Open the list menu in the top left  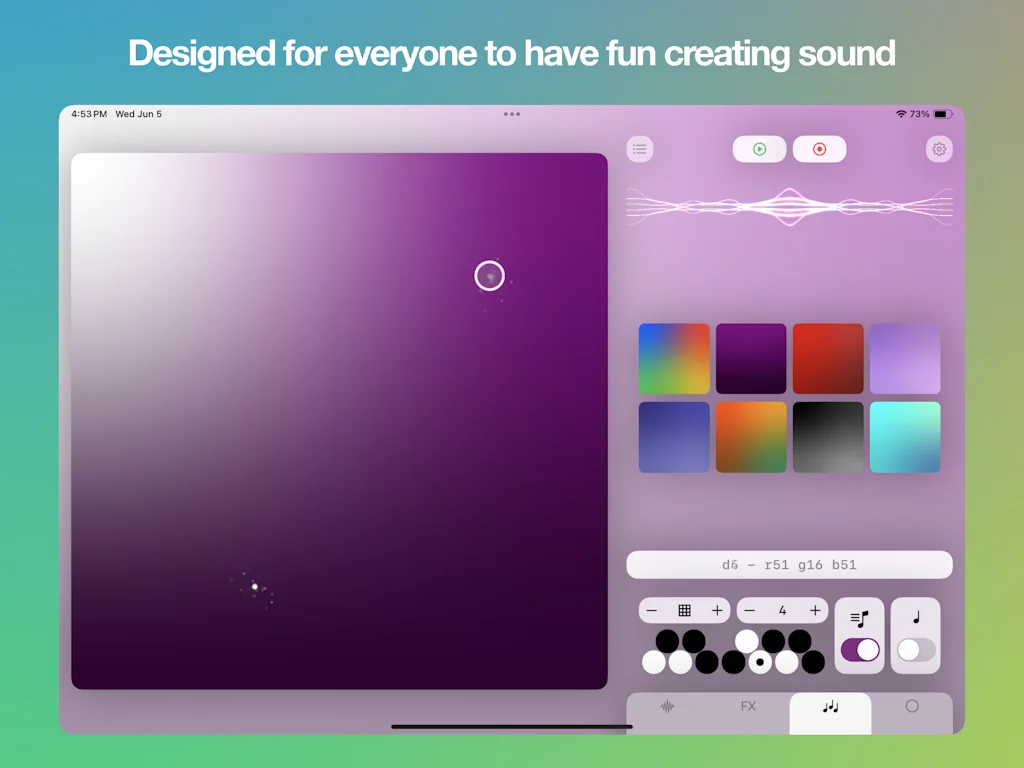click(x=640, y=148)
